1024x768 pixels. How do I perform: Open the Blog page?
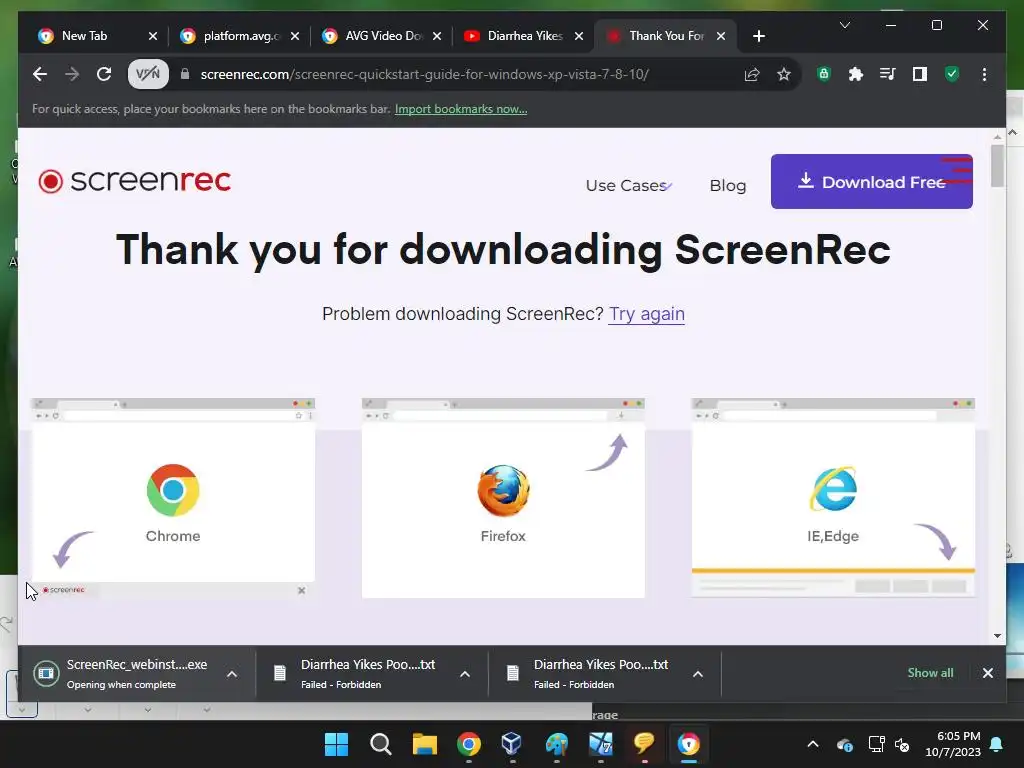coord(728,185)
